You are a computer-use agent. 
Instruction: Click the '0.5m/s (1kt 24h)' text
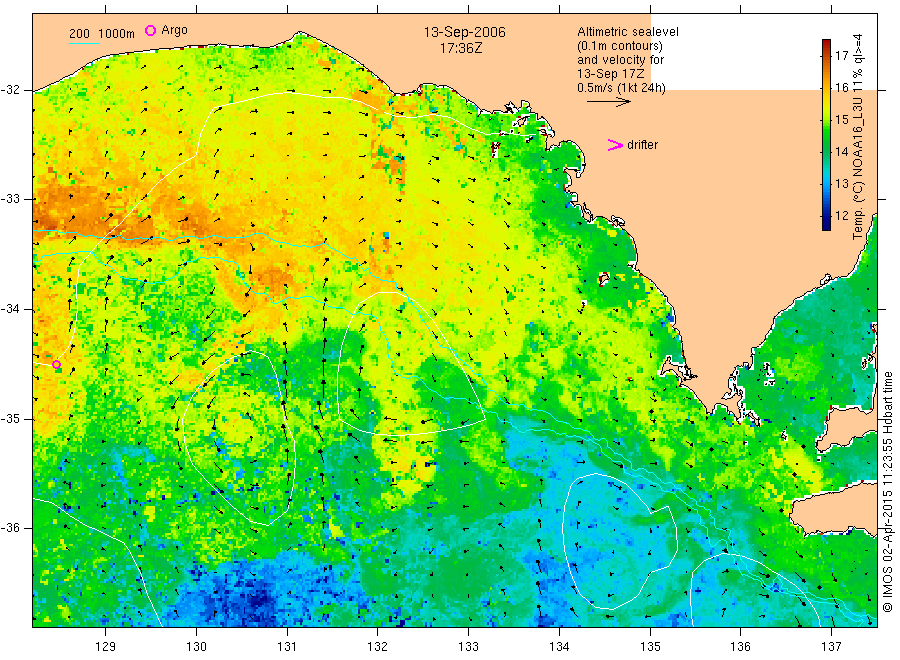[x=621, y=88]
